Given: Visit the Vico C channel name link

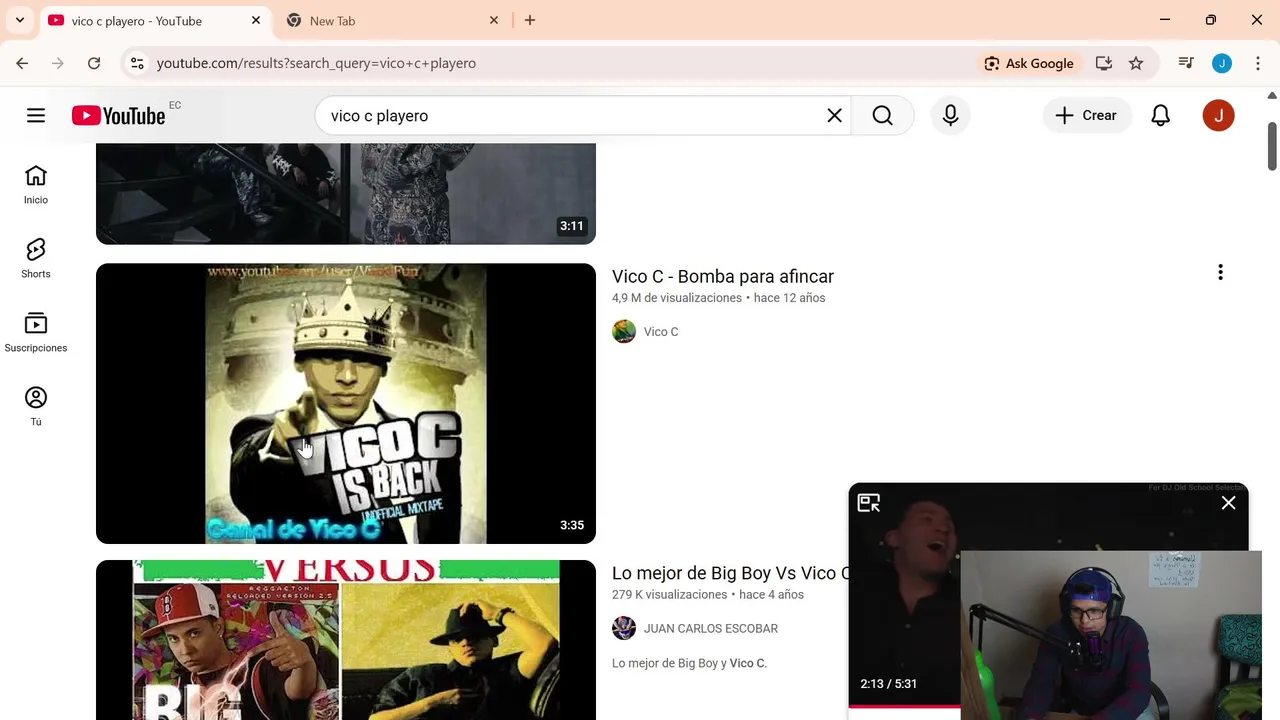Looking at the screenshot, I should click(x=661, y=332).
